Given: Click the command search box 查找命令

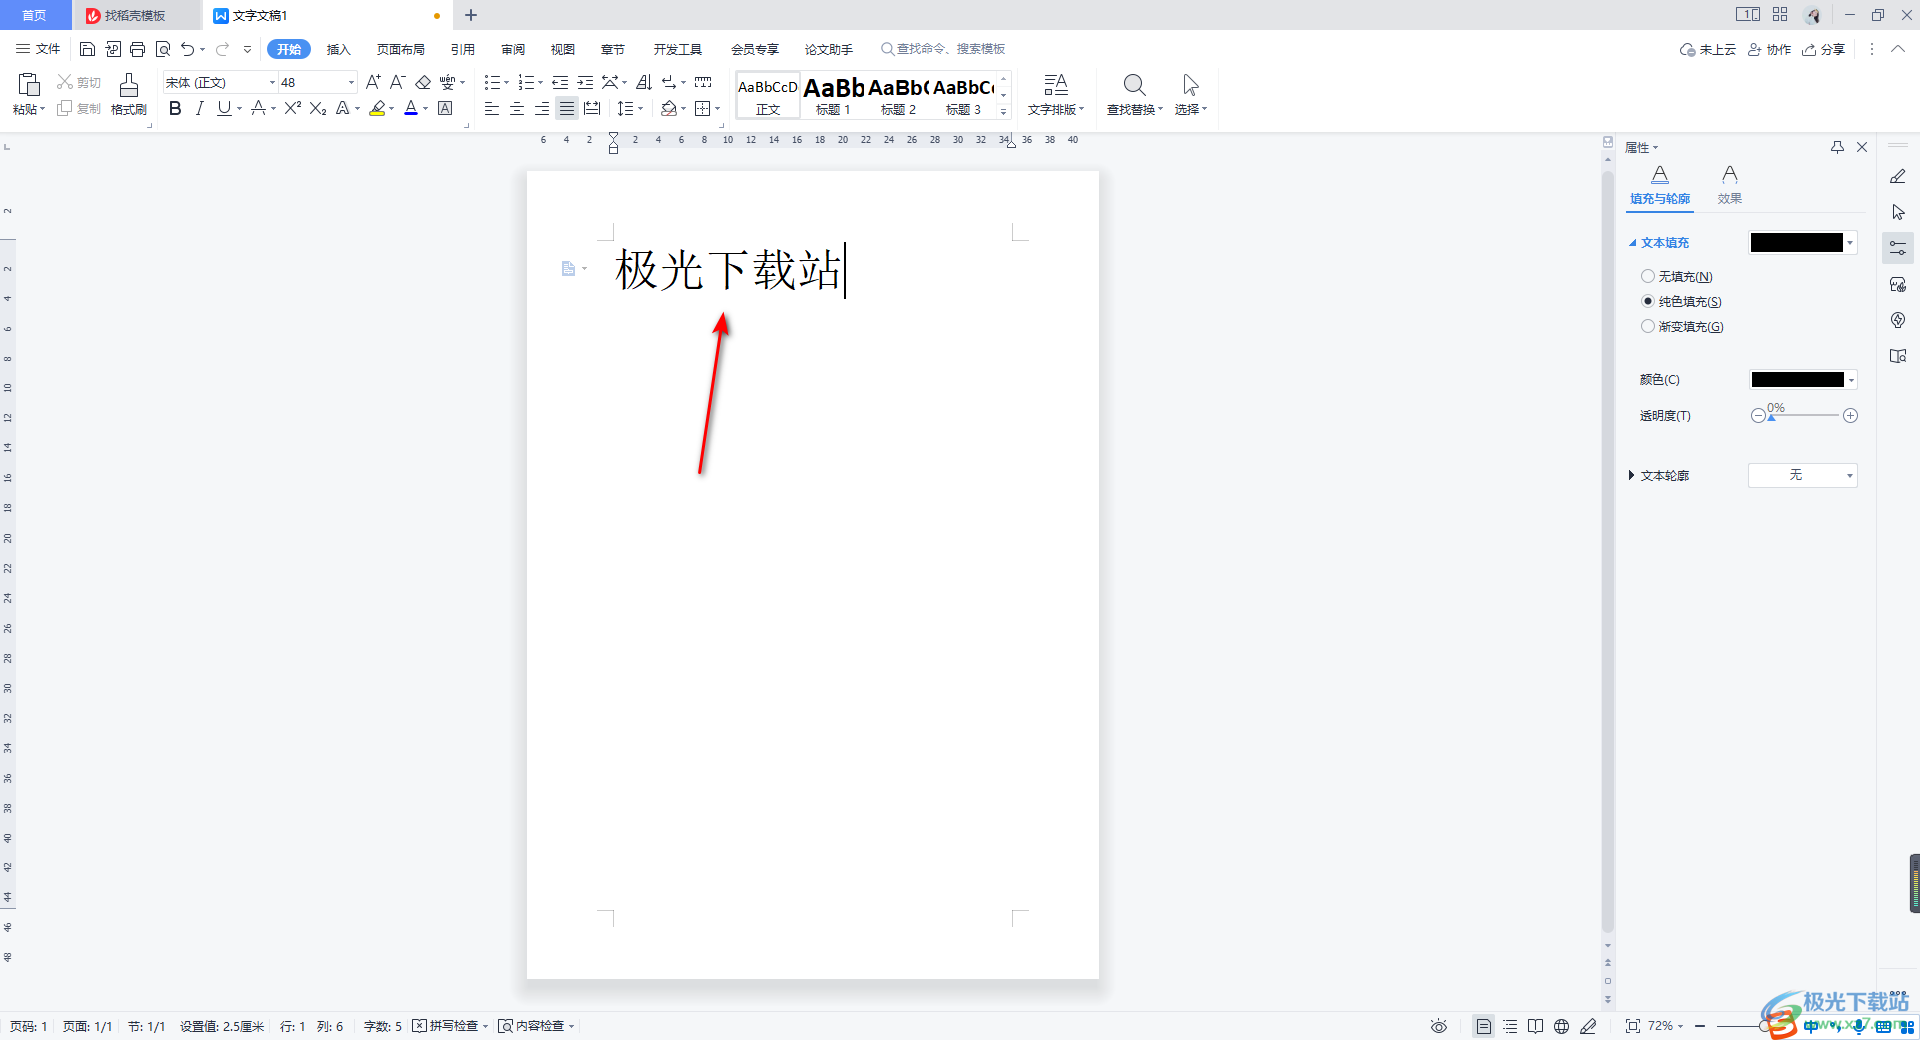Looking at the screenshot, I should [943, 49].
